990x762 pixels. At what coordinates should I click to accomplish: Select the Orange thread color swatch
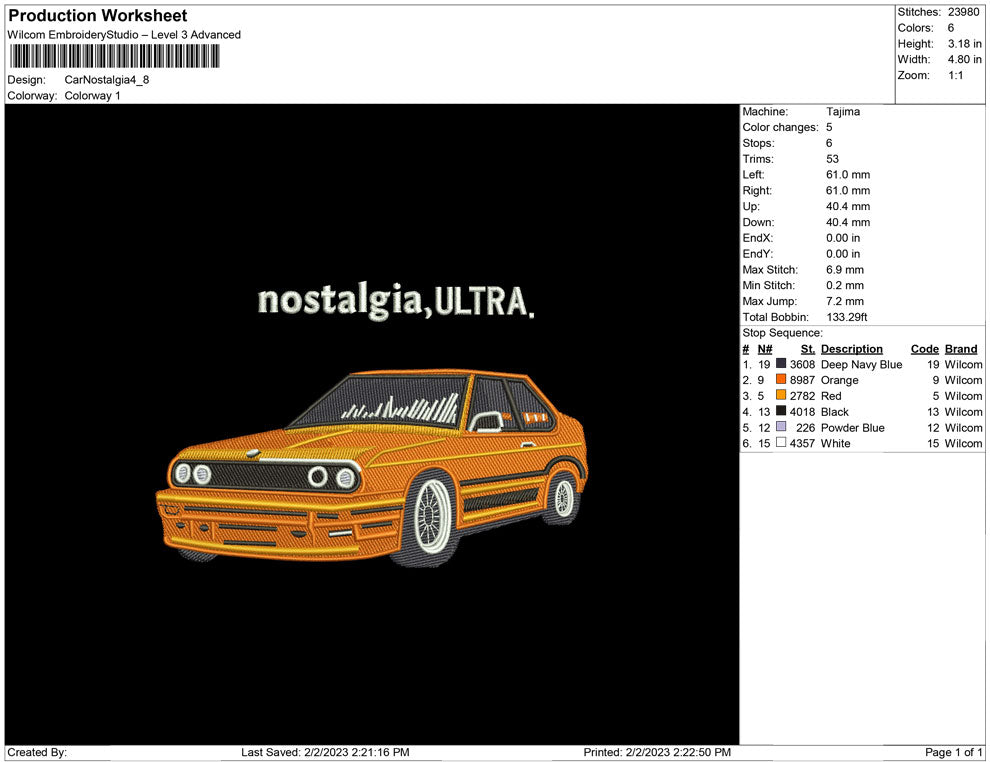781,380
